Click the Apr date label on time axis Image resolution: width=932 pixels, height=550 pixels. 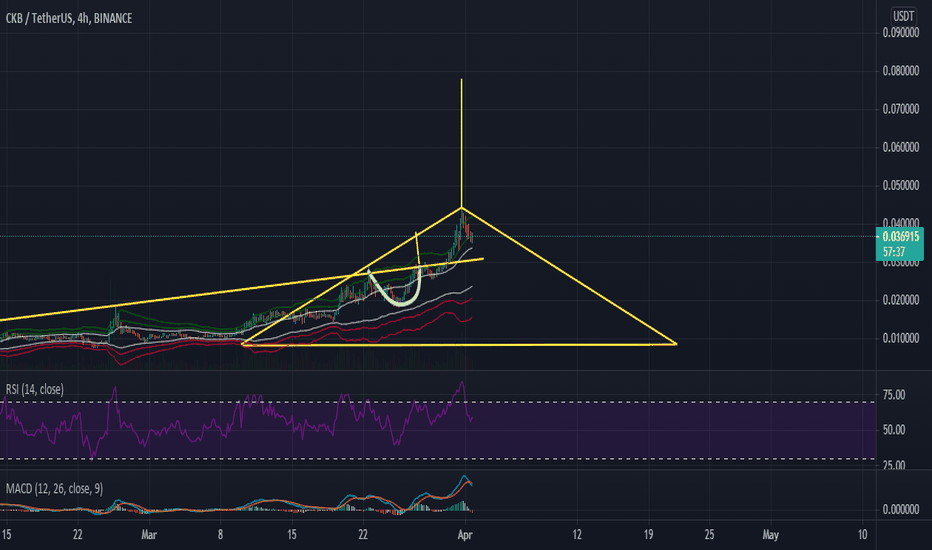[465, 535]
